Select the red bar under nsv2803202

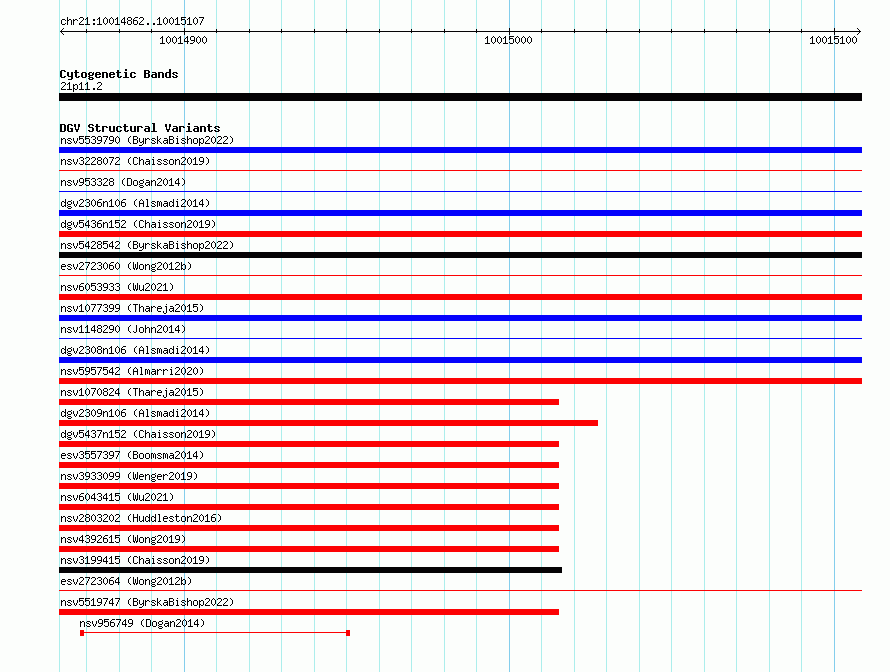click(x=309, y=528)
